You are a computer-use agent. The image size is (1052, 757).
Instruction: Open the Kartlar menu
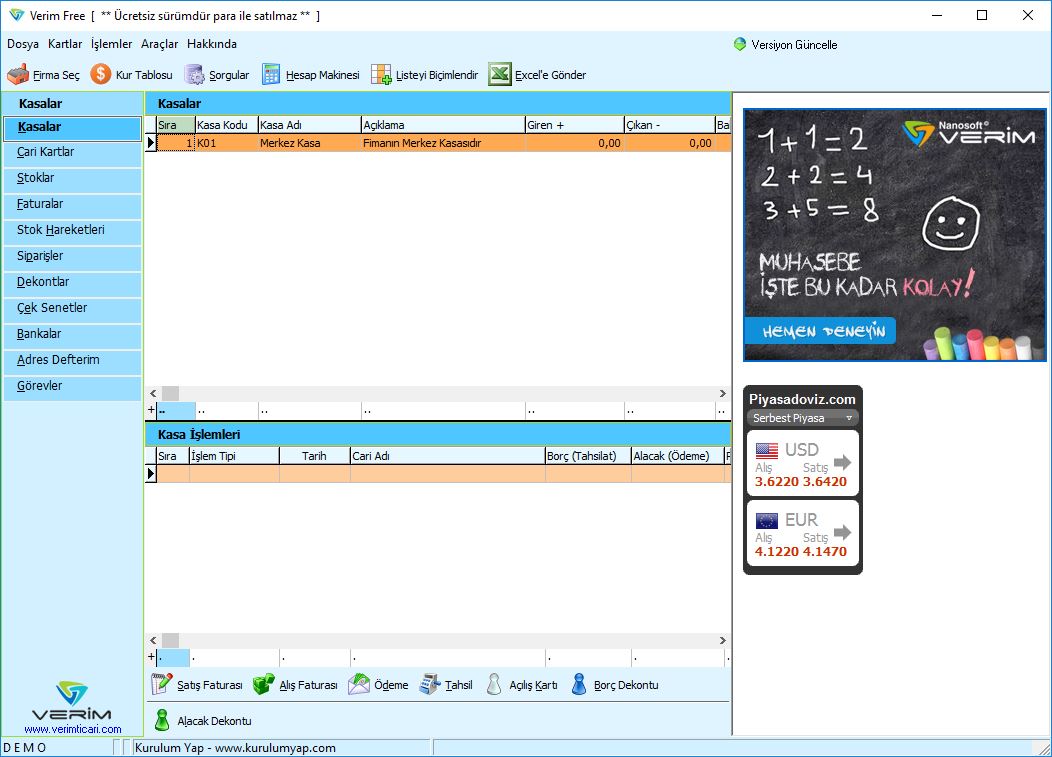[65, 44]
